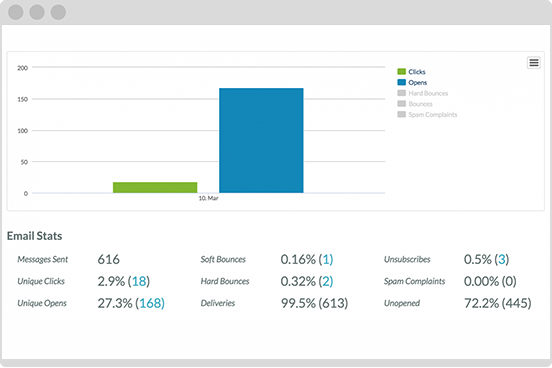Select the green Clicks bar
Viewport: 552px width, 368px height.
pos(155,187)
